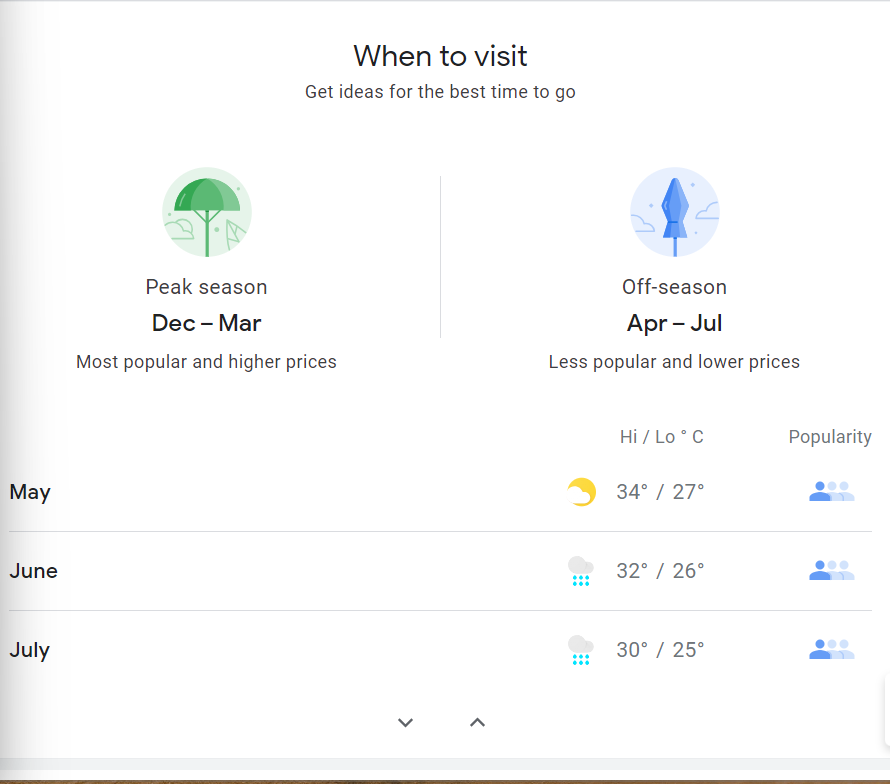Click the Popularity column header
890x784 pixels.
pos(830,437)
